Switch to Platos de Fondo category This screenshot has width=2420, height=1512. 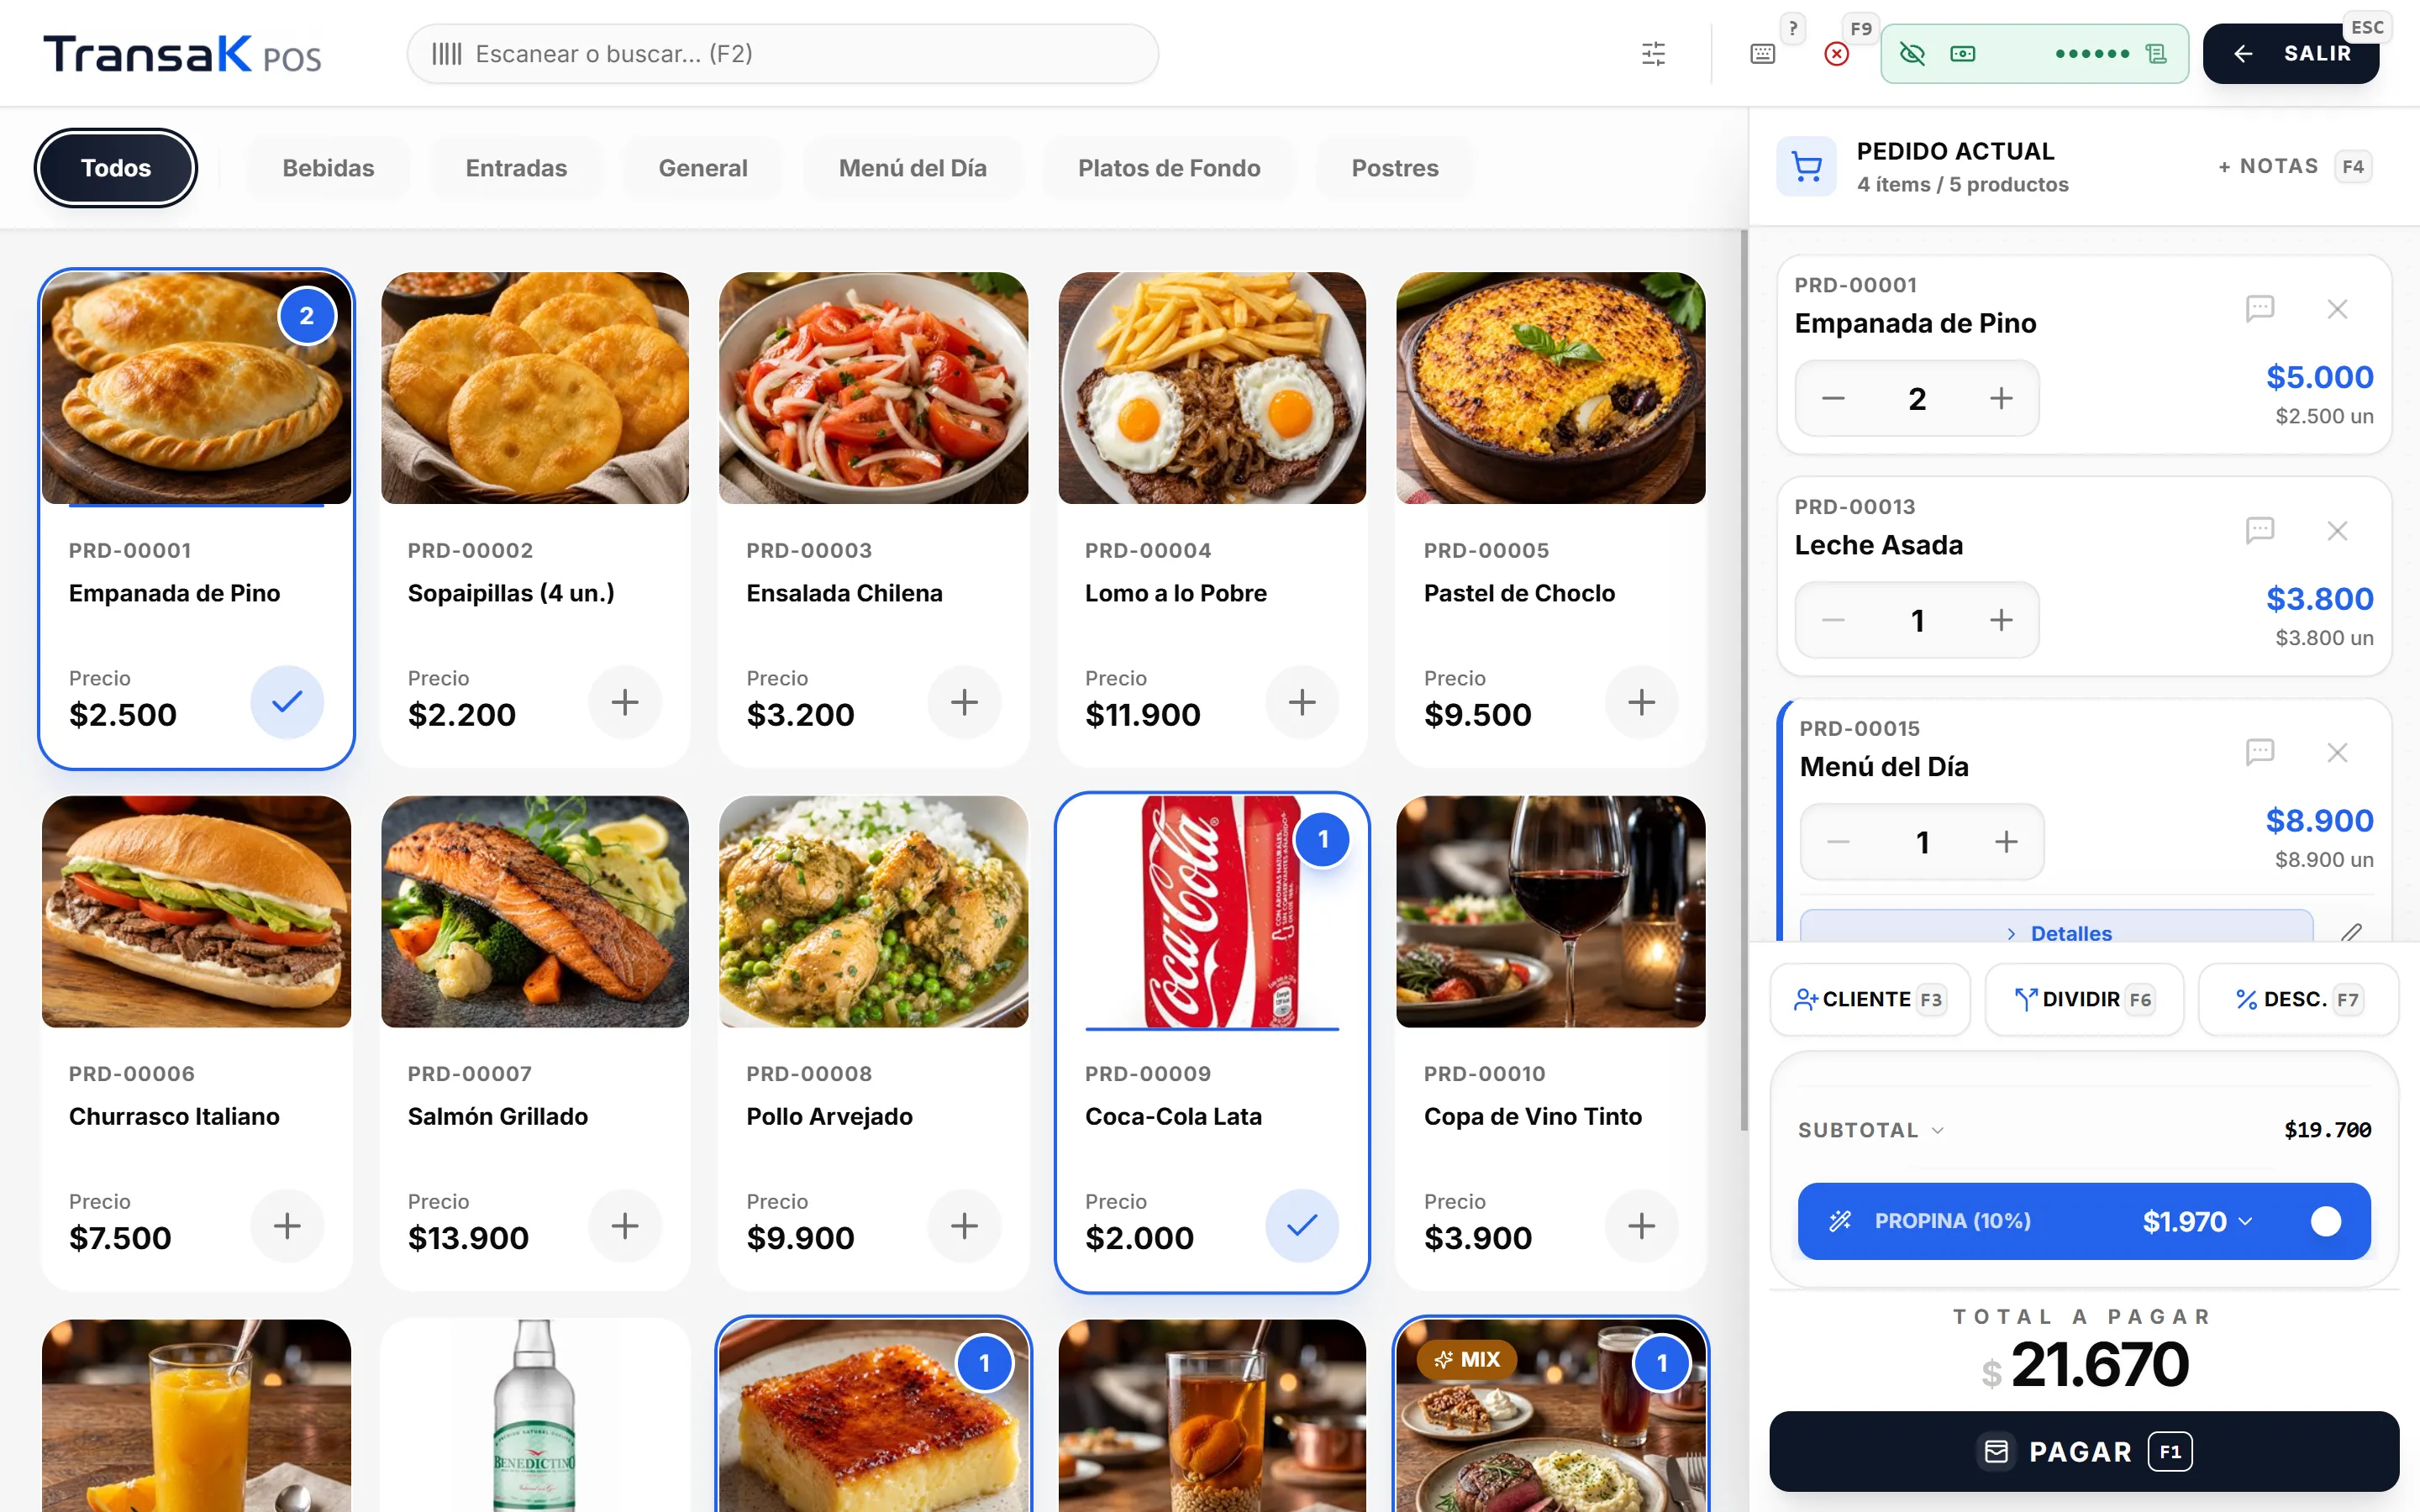point(1168,168)
